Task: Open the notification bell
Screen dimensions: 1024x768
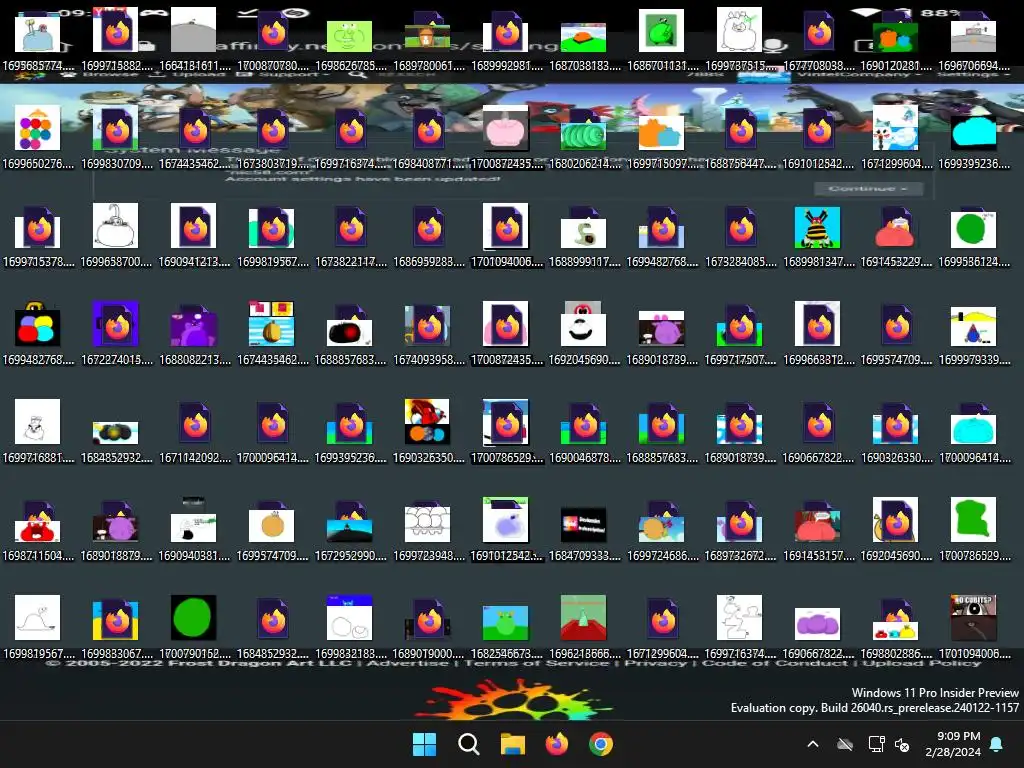Action: (997, 744)
